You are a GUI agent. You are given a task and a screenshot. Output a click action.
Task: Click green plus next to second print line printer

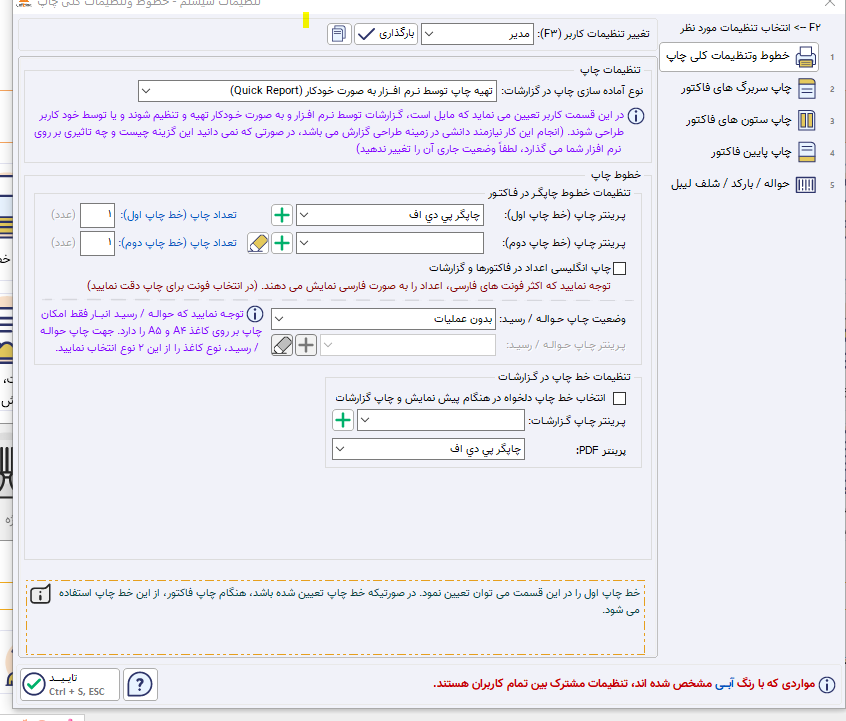coord(282,243)
